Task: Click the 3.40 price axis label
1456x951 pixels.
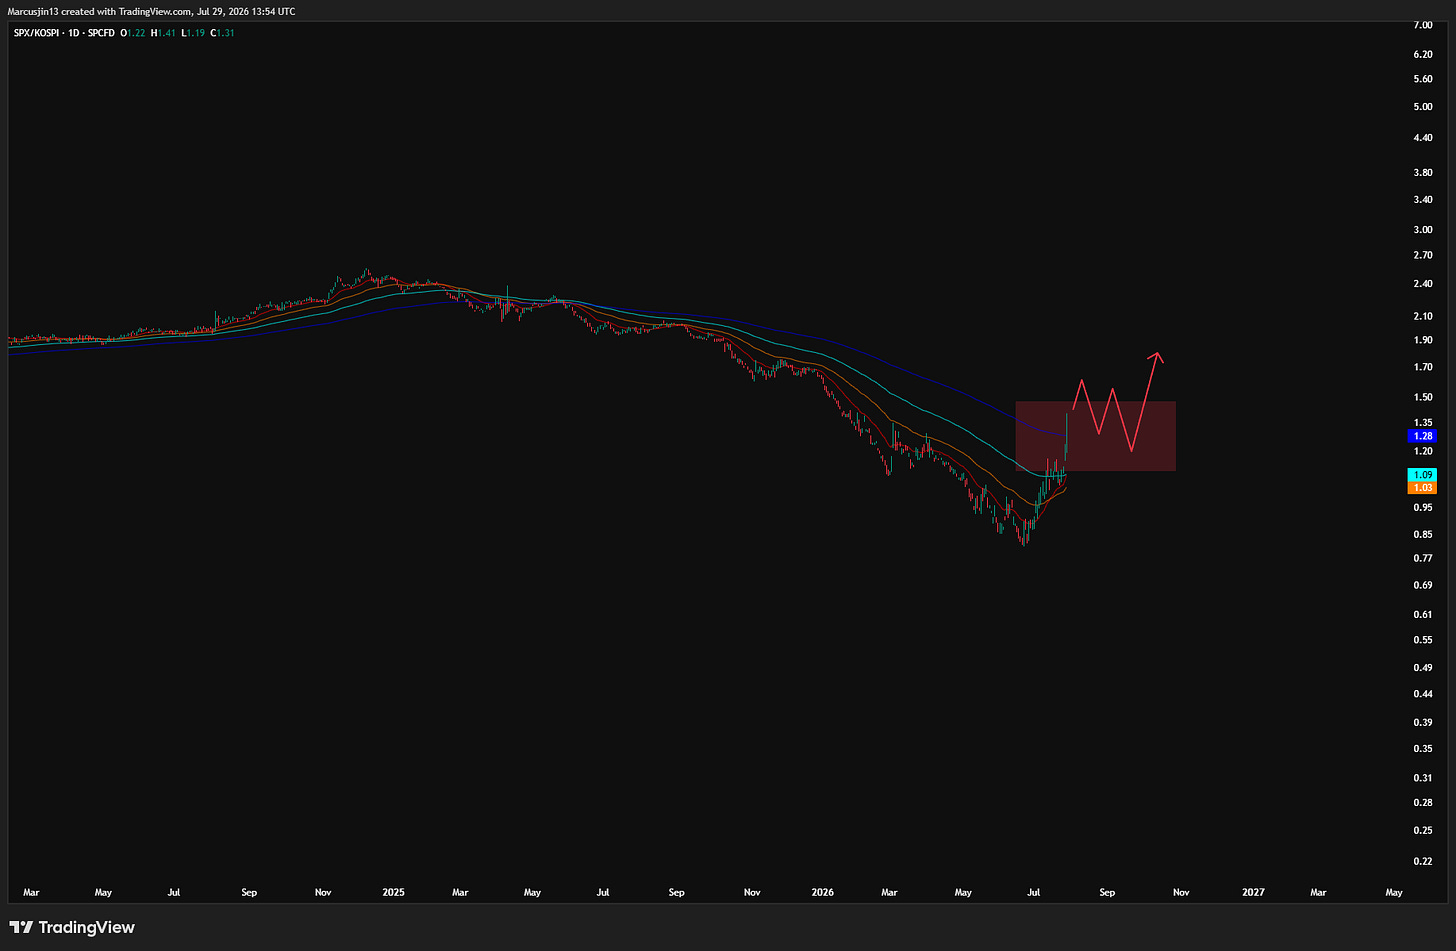Action: tap(1422, 199)
